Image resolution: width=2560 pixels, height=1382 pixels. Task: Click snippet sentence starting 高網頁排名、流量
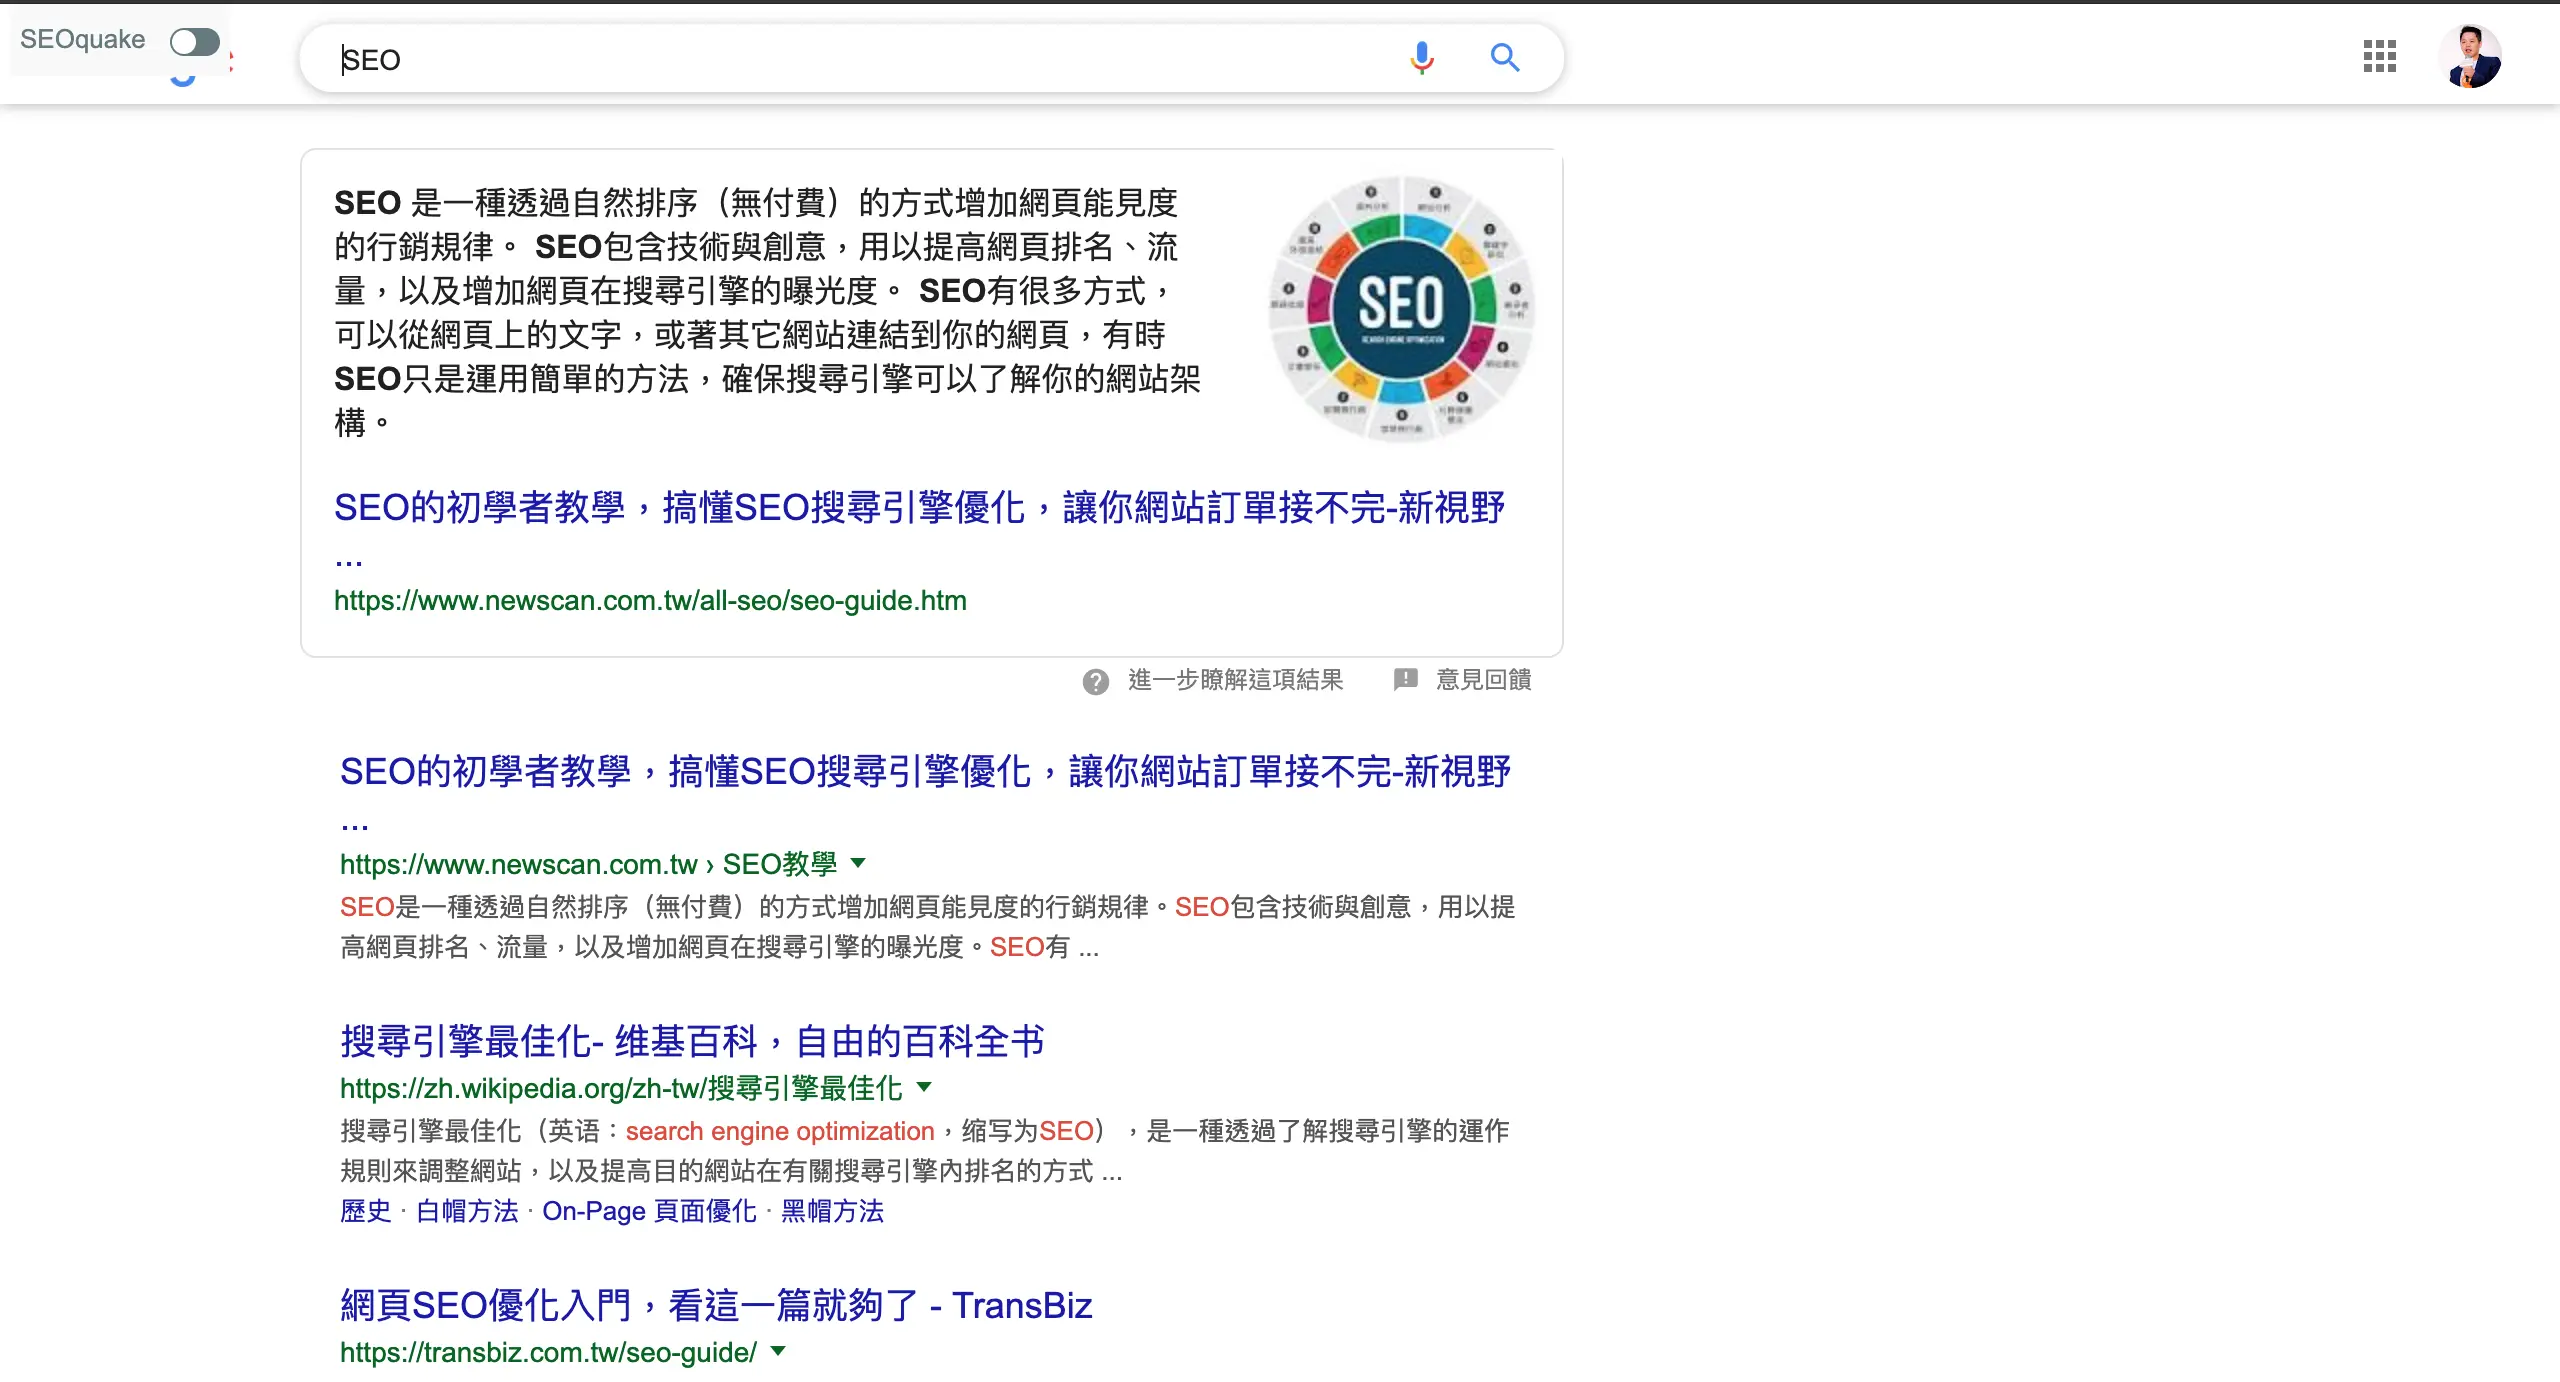[x=720, y=947]
